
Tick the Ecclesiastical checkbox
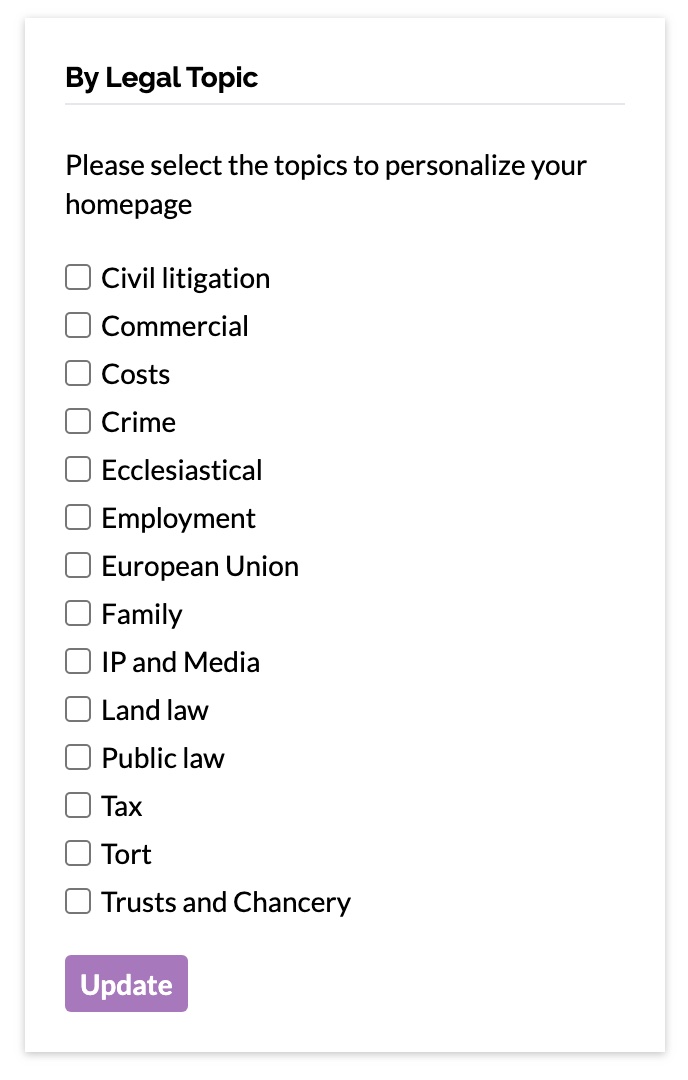point(78,469)
